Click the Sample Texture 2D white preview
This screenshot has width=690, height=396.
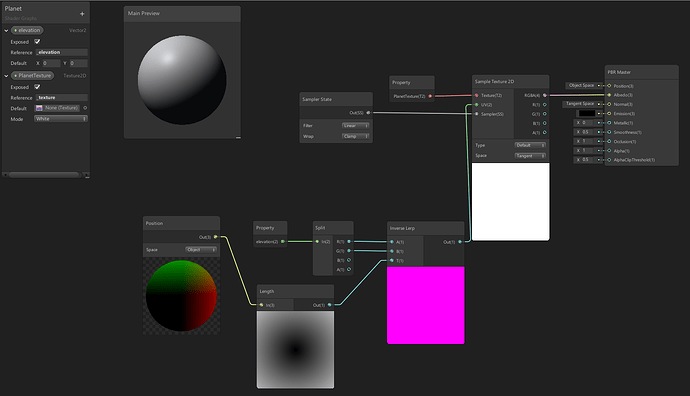pyautogui.click(x=510, y=202)
